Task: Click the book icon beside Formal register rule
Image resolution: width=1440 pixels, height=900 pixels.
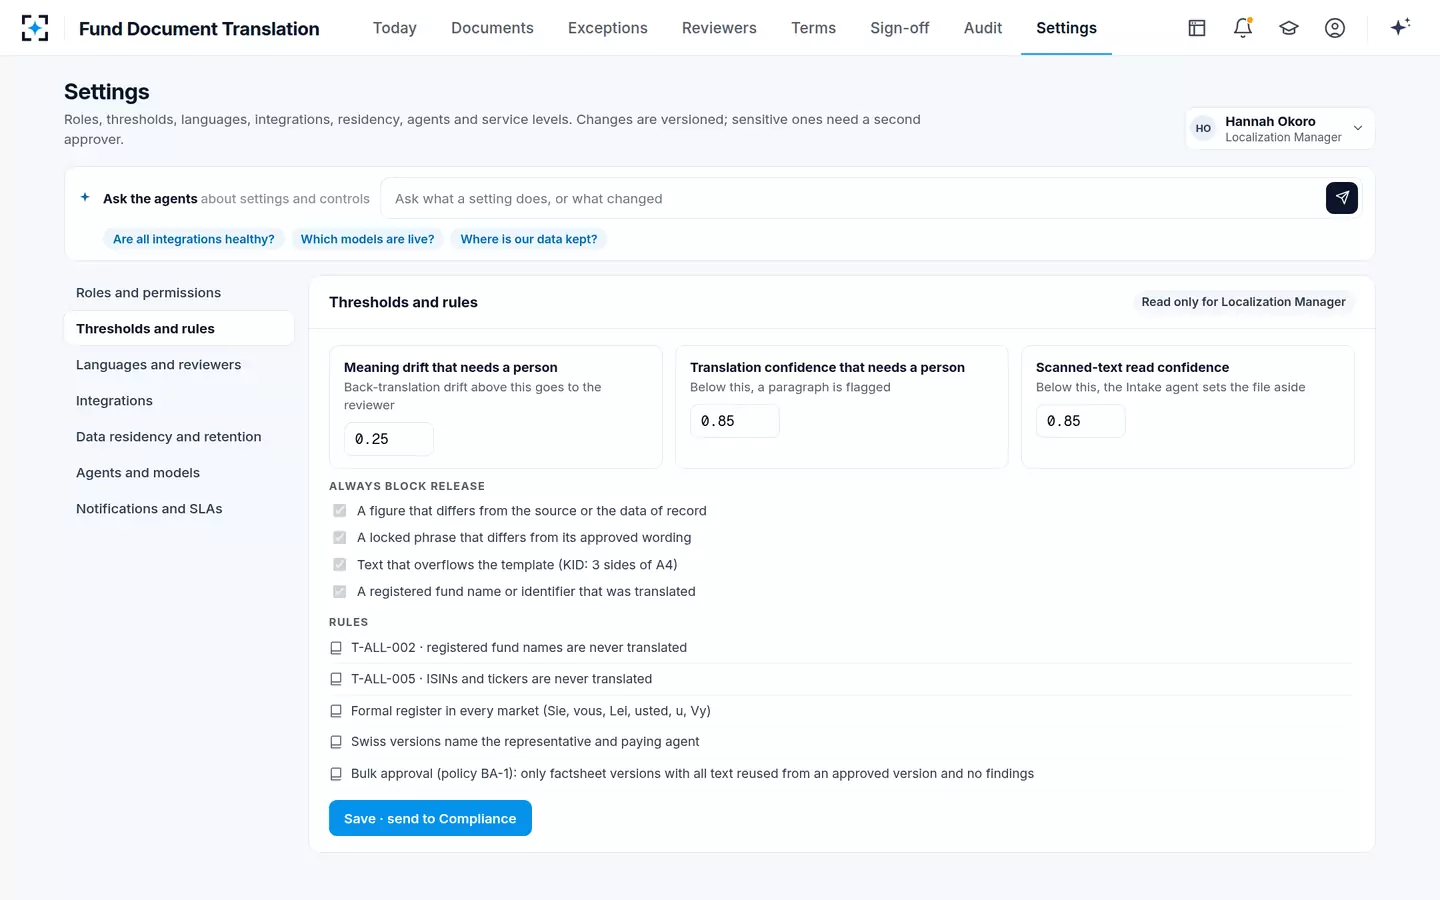Action: point(336,711)
